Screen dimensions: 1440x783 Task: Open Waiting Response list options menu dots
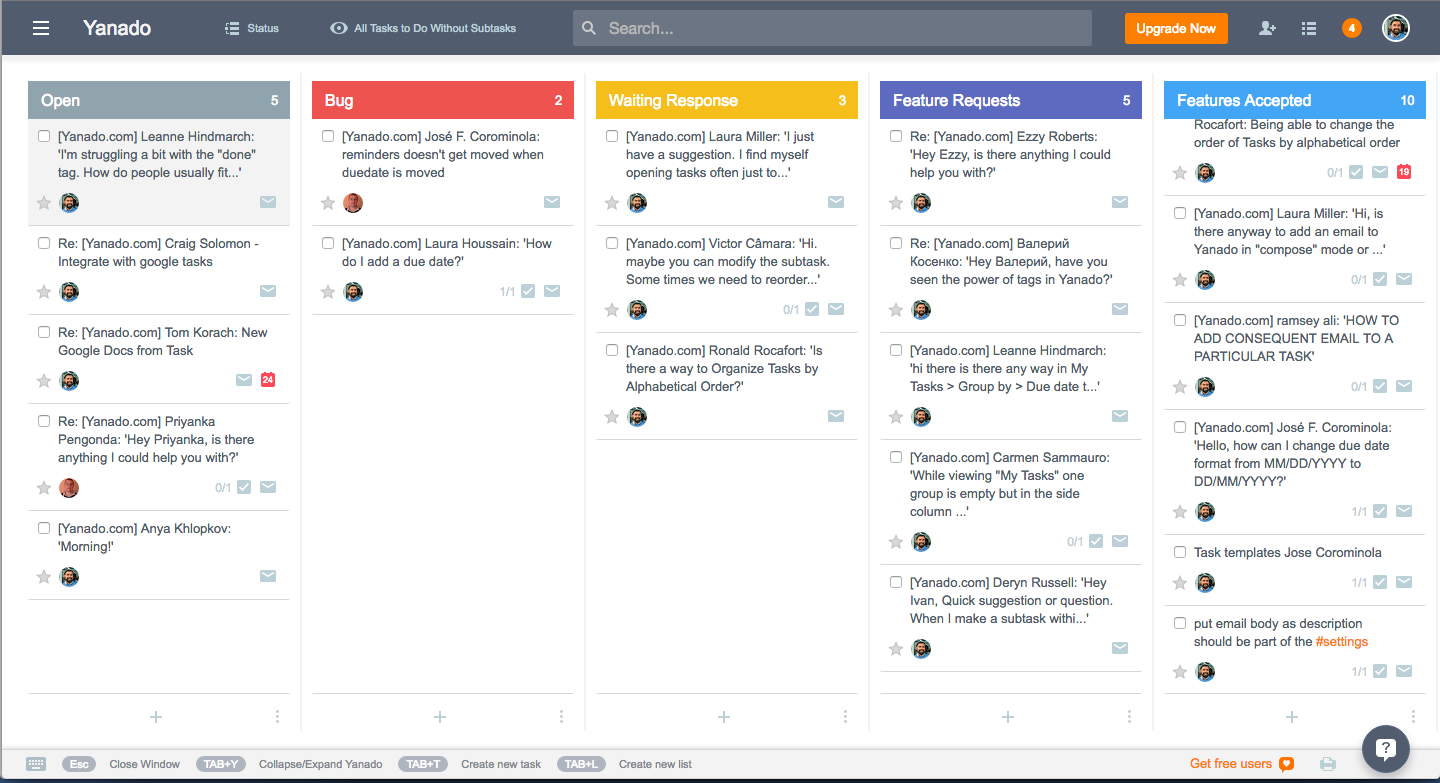click(845, 716)
